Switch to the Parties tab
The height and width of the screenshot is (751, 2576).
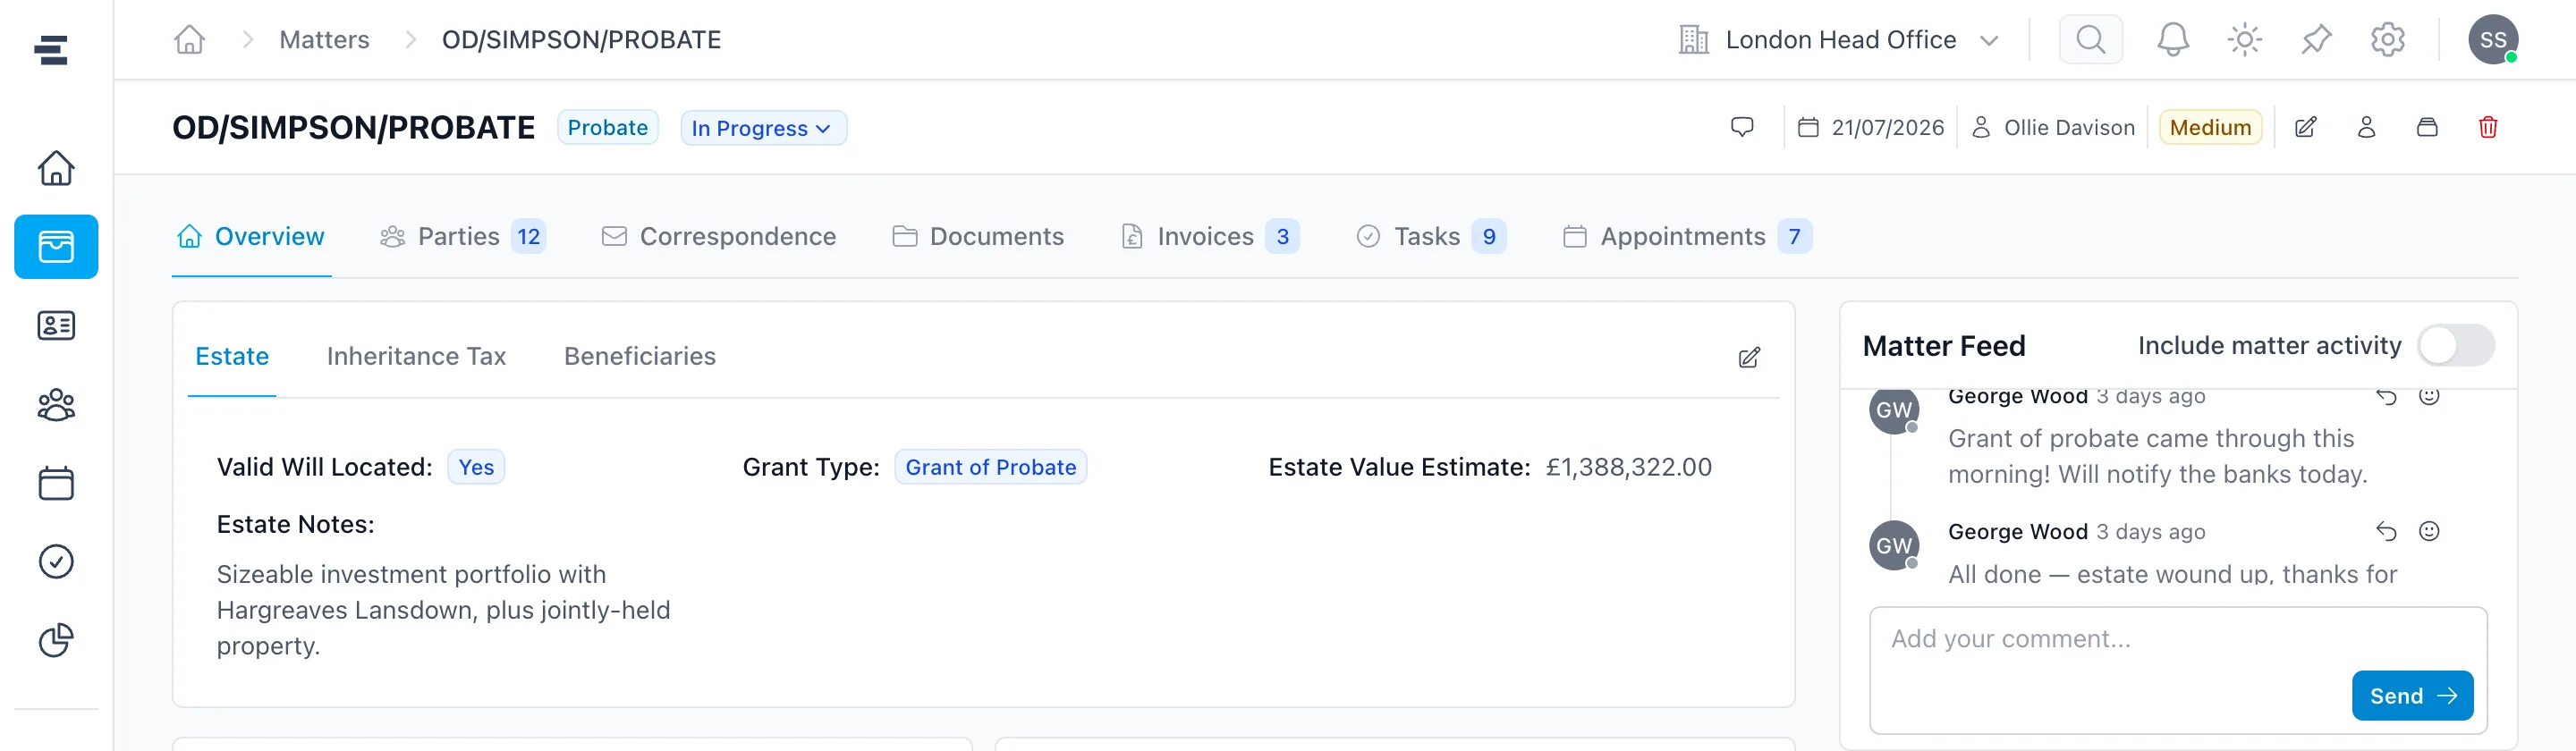463,237
